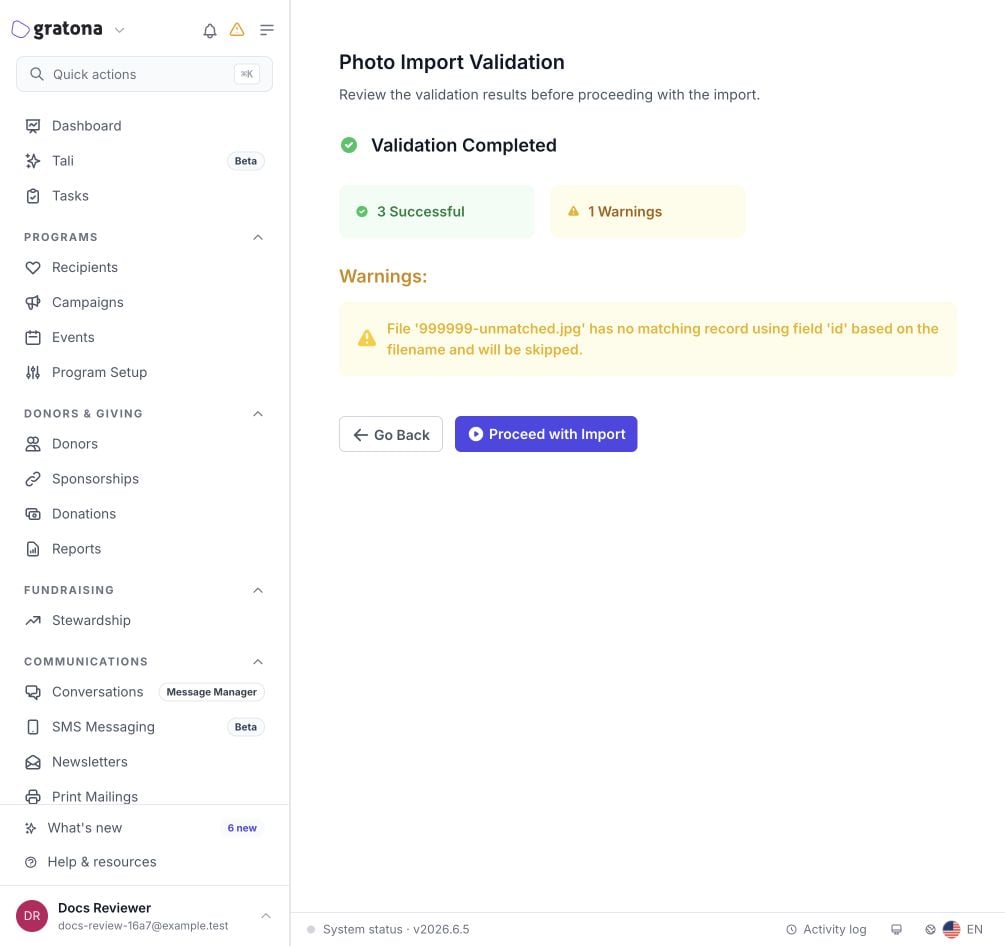Click the Stewardship trend icon
Viewport: 1005px width, 946px height.
coord(33,620)
